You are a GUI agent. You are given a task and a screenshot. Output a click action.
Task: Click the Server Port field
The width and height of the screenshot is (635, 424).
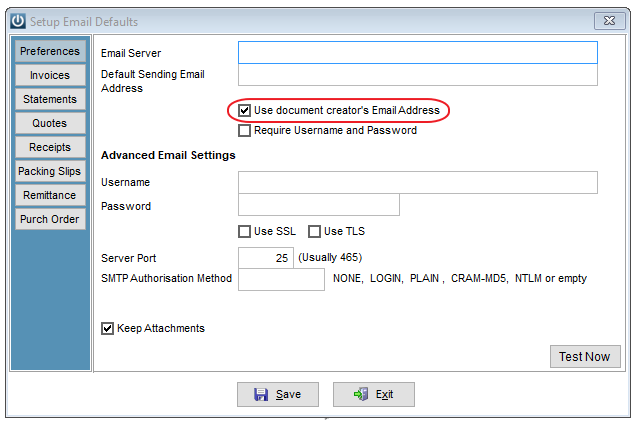(x=266, y=258)
